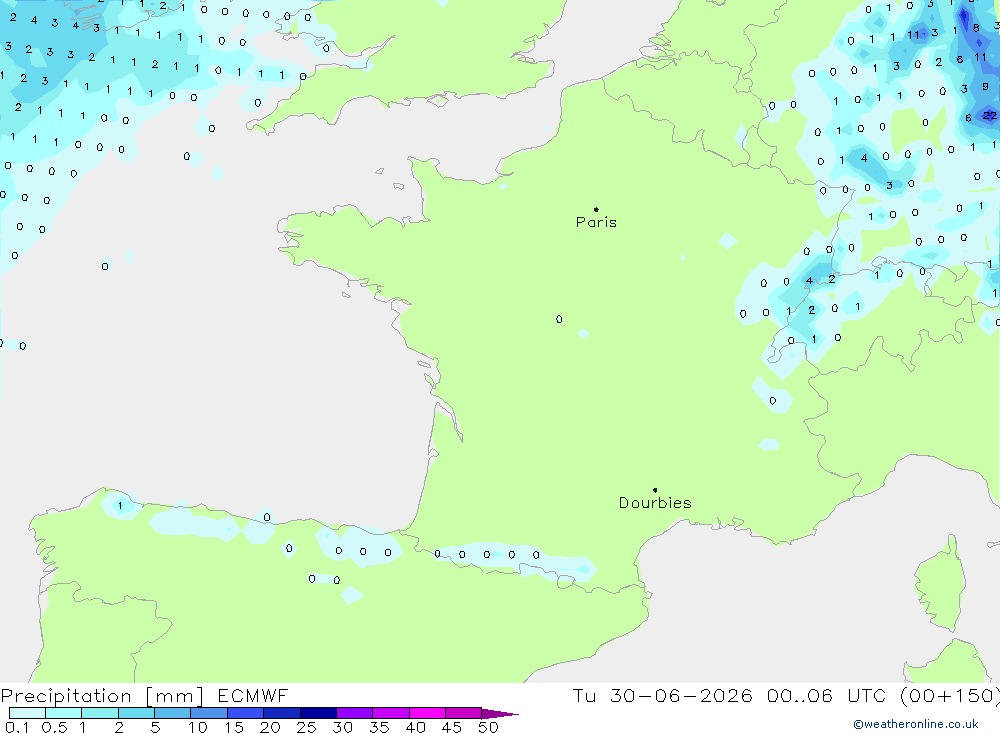This screenshot has height=733, width=1000.
Task: Select the 15–20 mm legend swatch
Action: [x=246, y=713]
